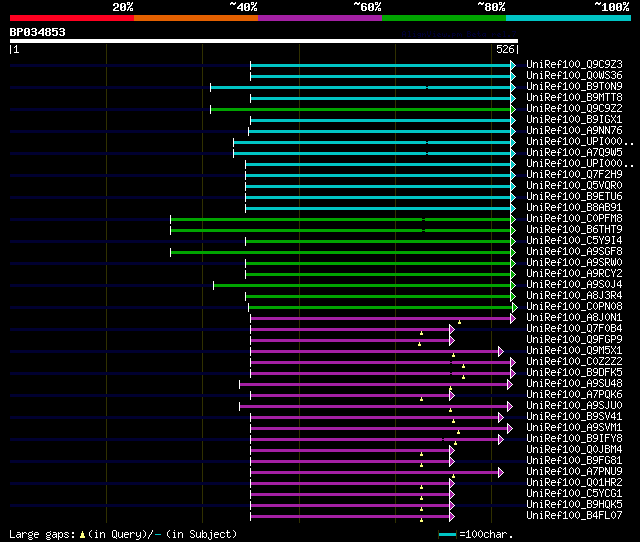Click the cyan alignment bar for Q9C9Z3
The height and width of the screenshot is (542, 640).
[381, 66]
